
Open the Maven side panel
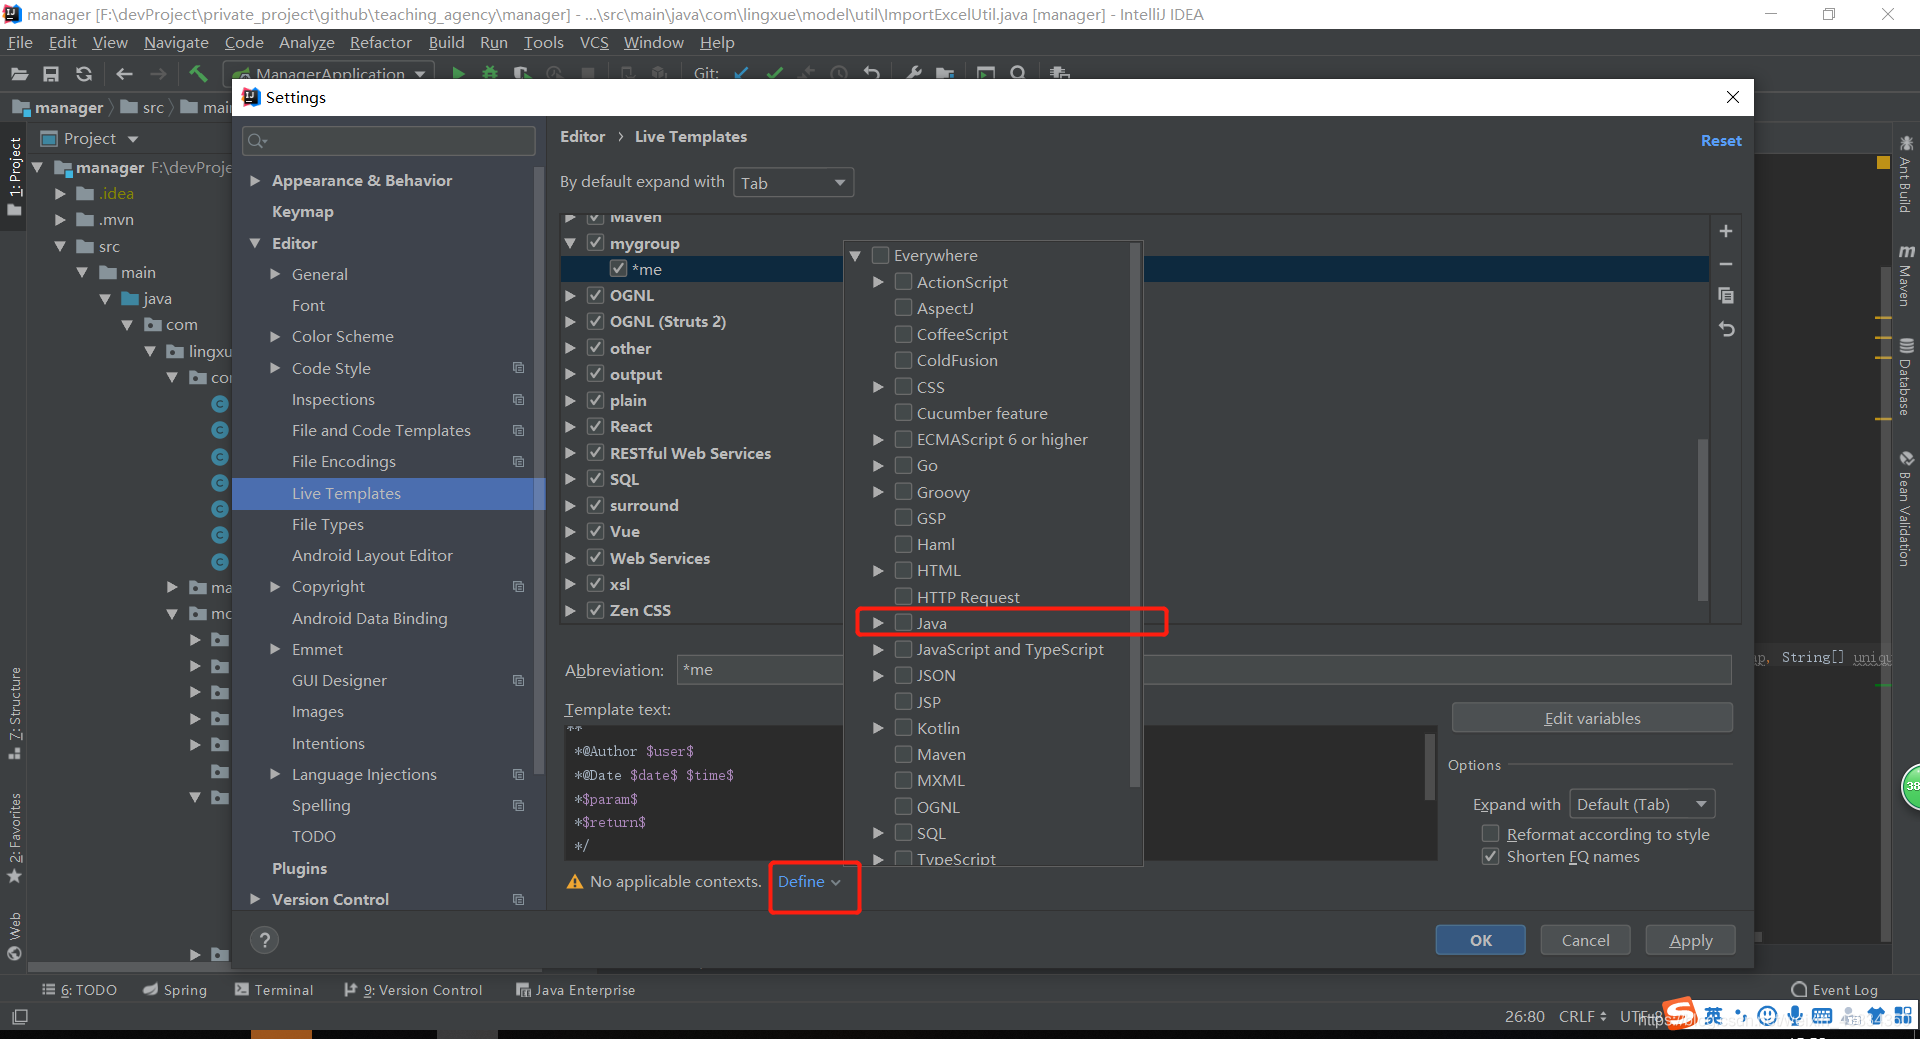point(1905,277)
